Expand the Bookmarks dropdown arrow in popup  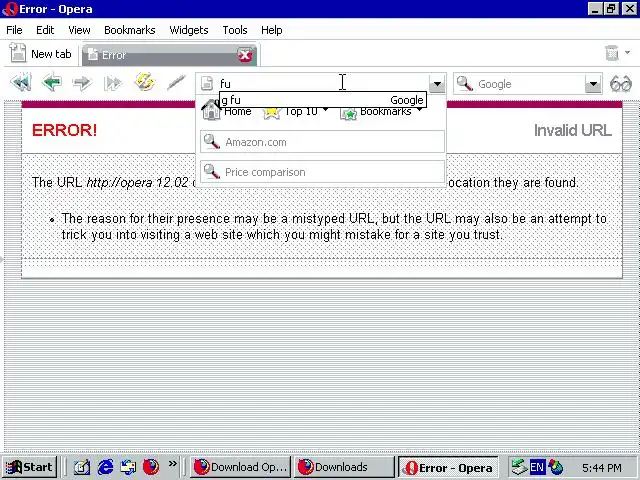[x=420, y=110]
